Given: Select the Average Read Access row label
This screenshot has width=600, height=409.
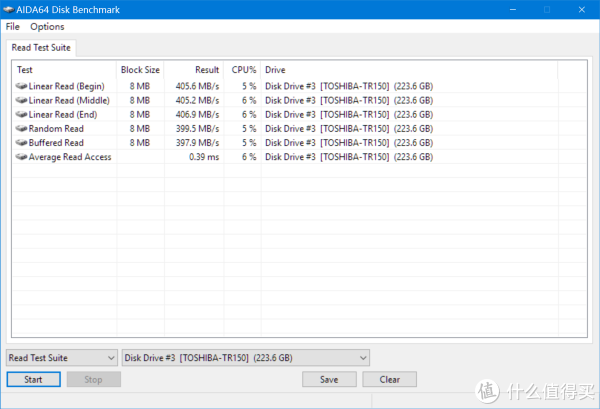Looking at the screenshot, I should pos(70,157).
